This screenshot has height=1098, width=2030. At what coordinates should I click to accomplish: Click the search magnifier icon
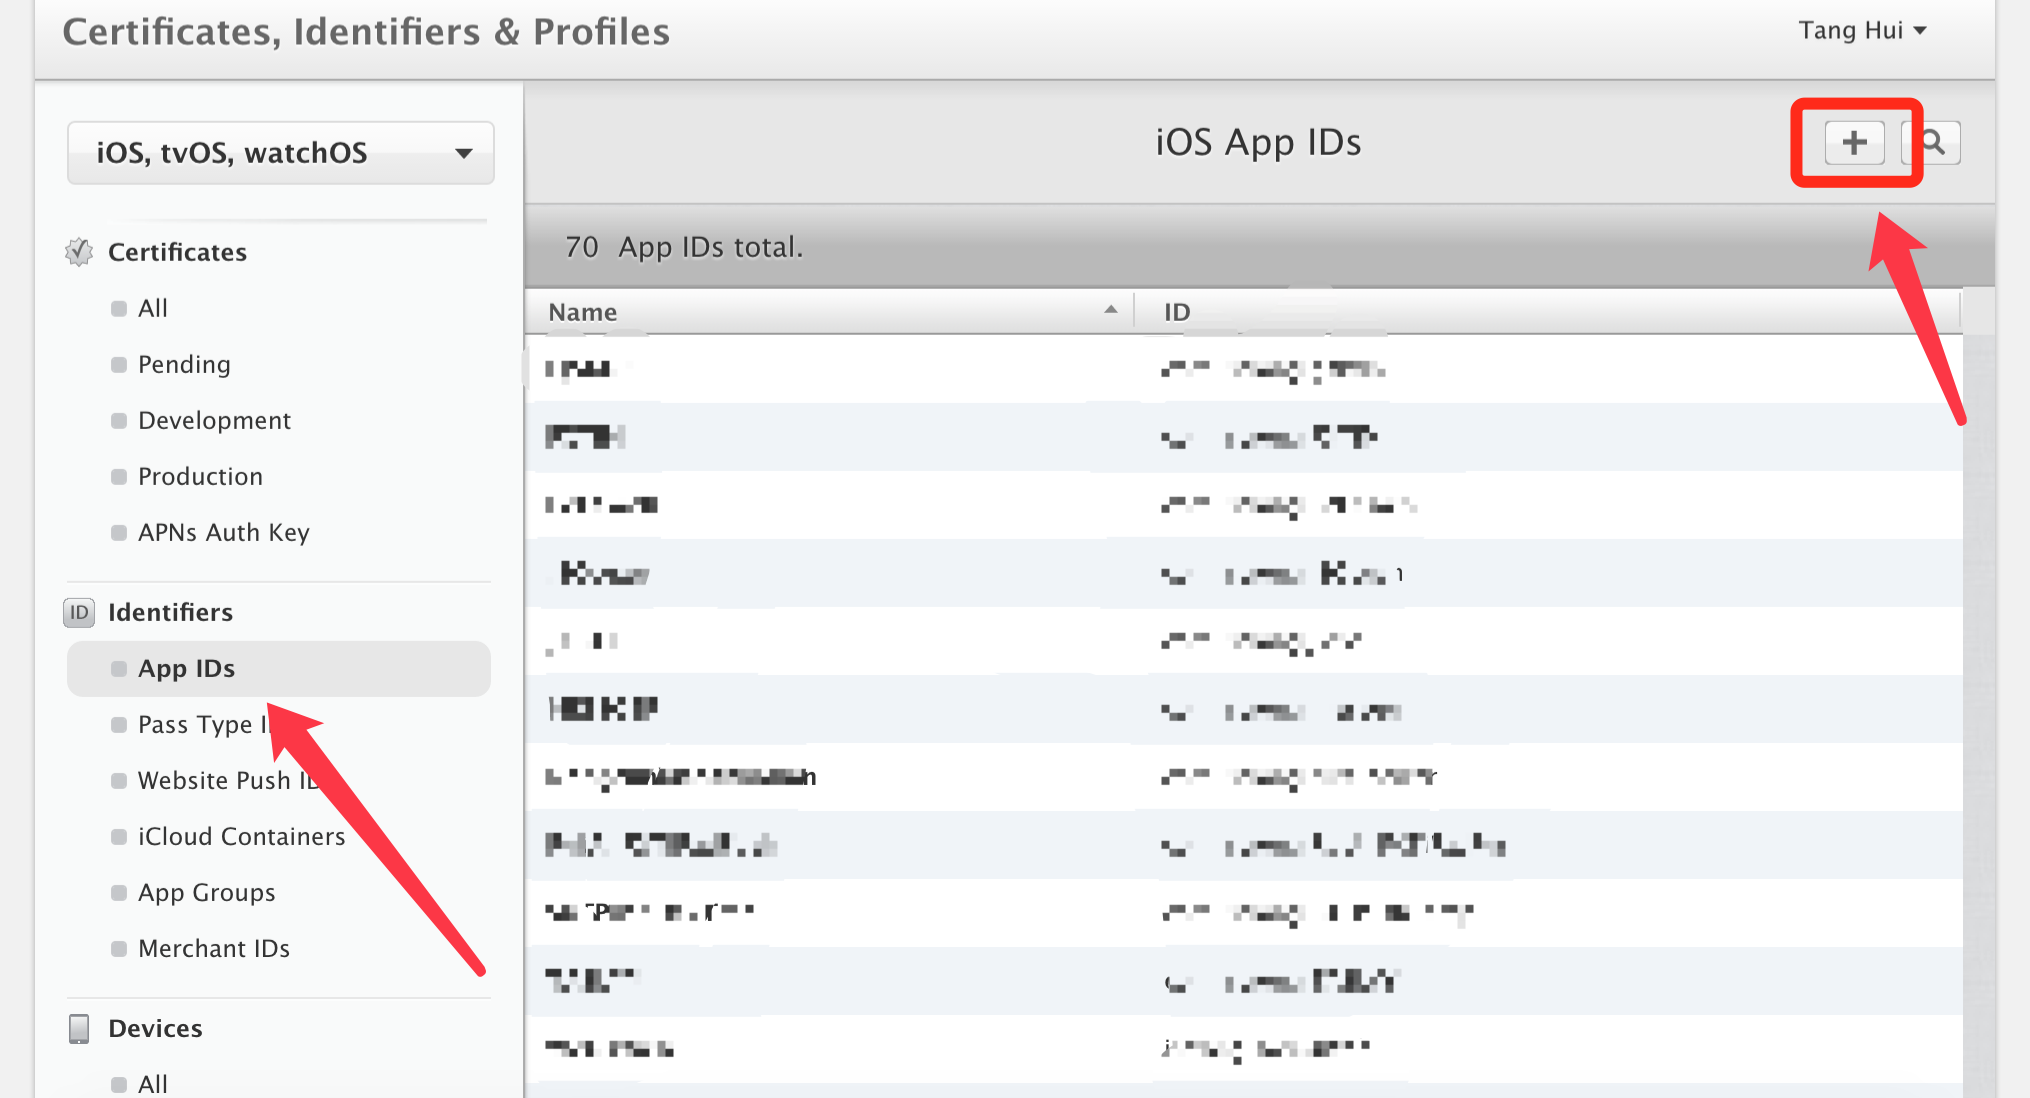(x=1935, y=143)
